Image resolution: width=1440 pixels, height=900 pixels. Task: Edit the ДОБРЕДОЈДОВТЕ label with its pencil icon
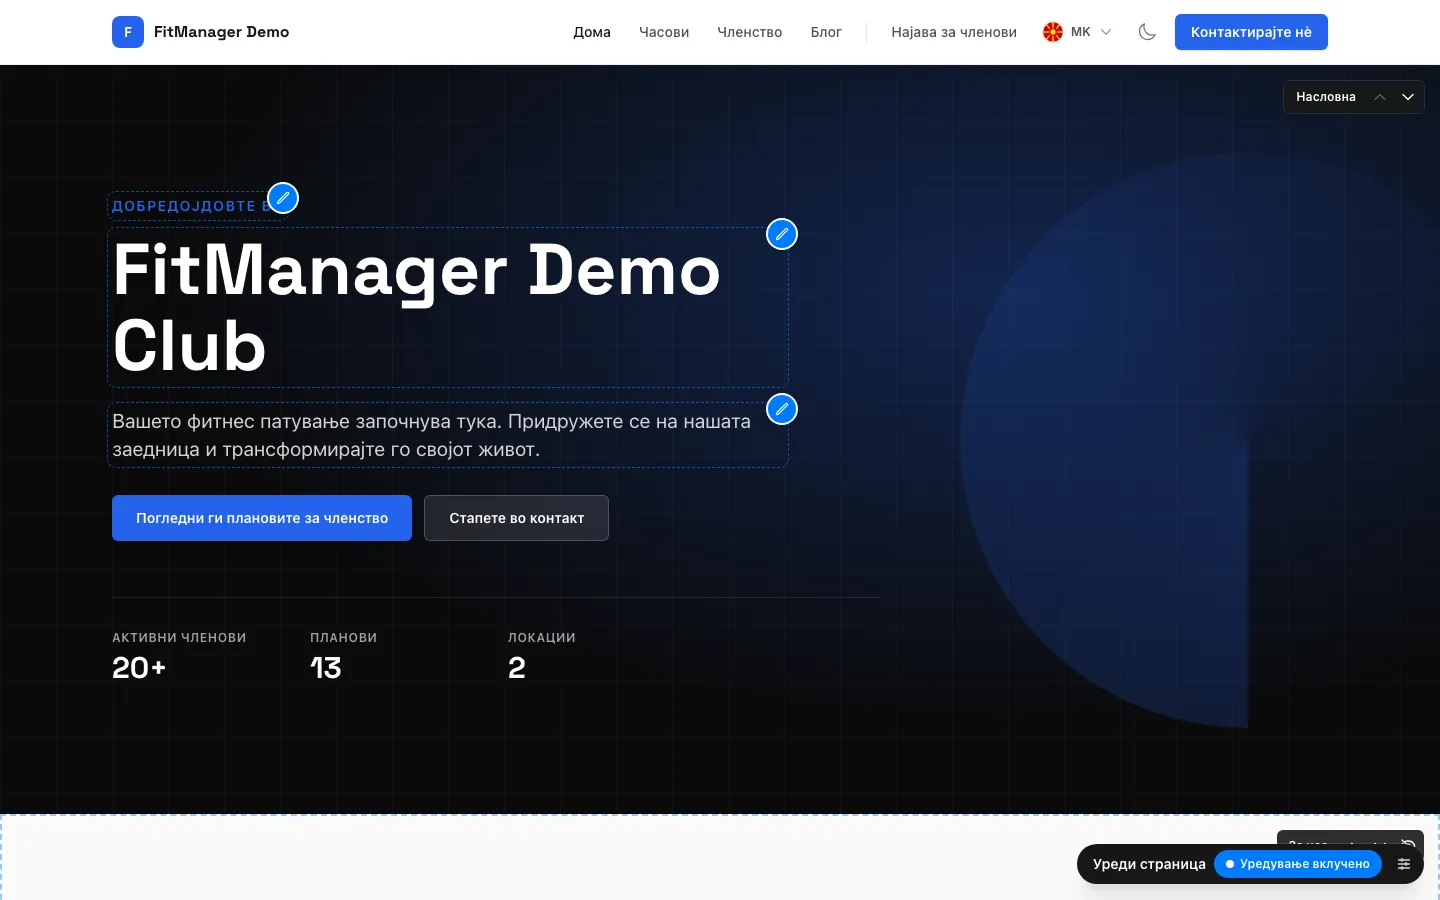(283, 198)
